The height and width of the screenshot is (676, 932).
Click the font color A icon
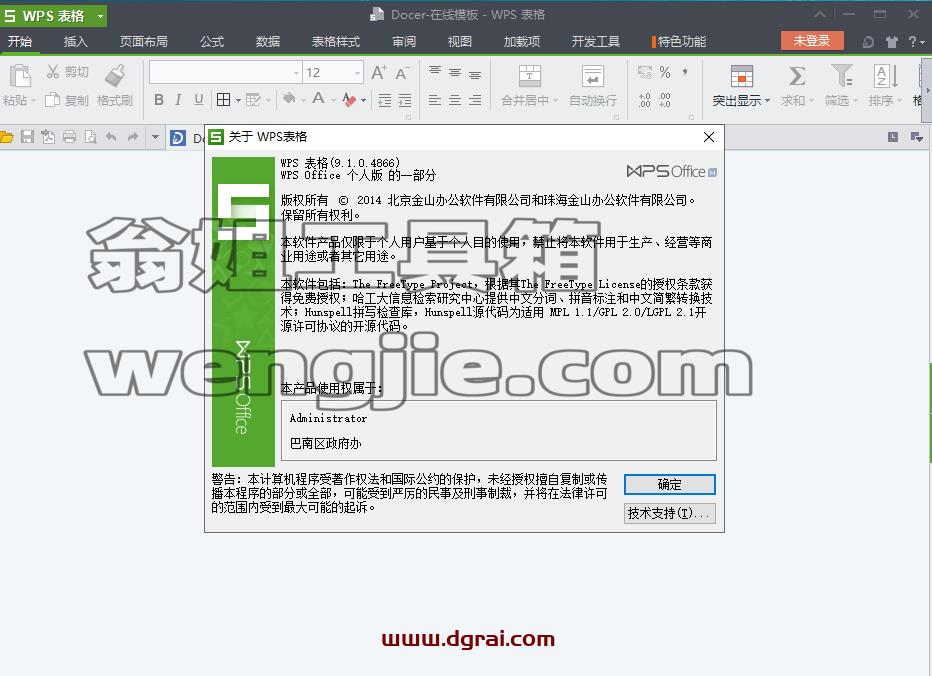coord(319,99)
